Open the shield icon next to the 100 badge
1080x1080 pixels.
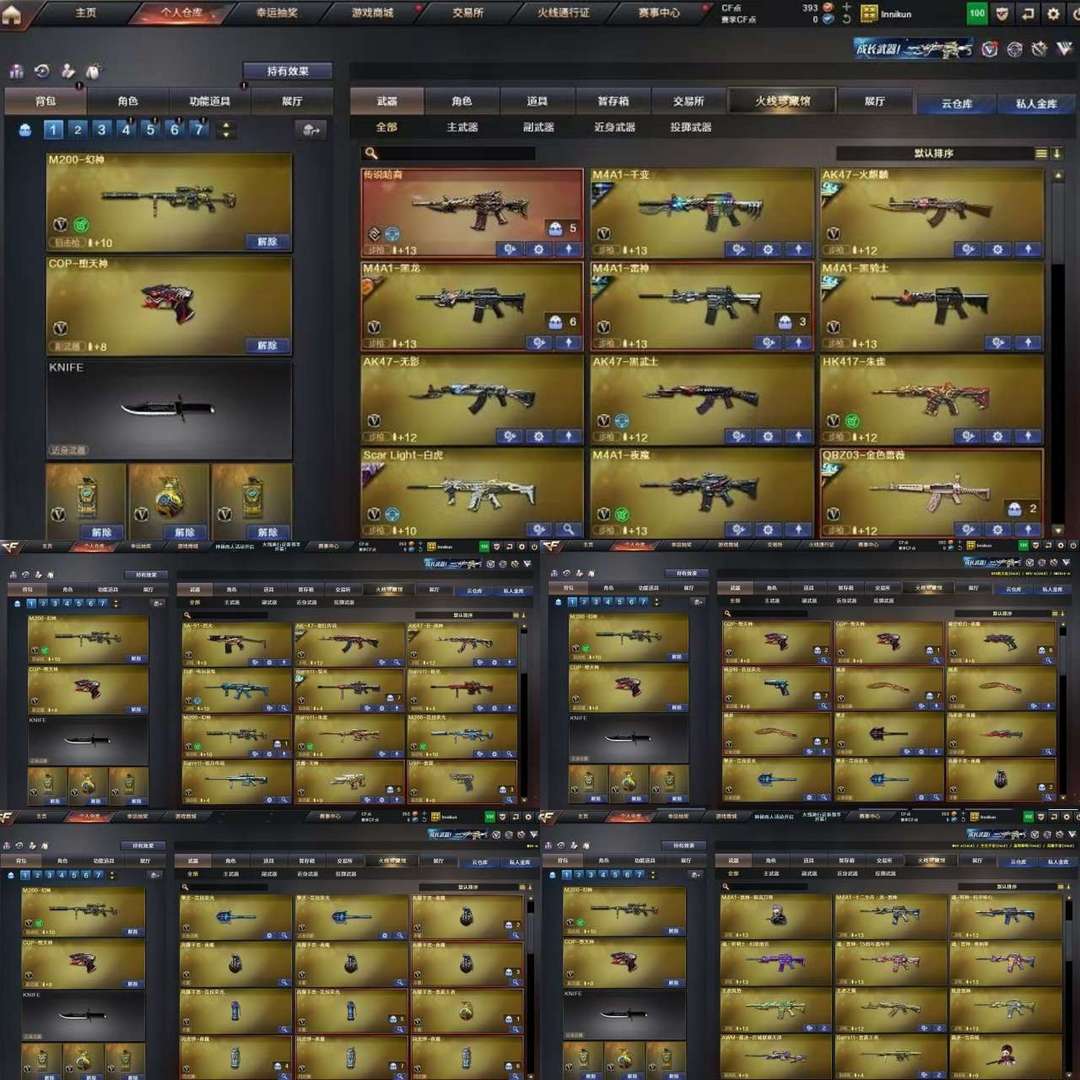[x=1002, y=13]
